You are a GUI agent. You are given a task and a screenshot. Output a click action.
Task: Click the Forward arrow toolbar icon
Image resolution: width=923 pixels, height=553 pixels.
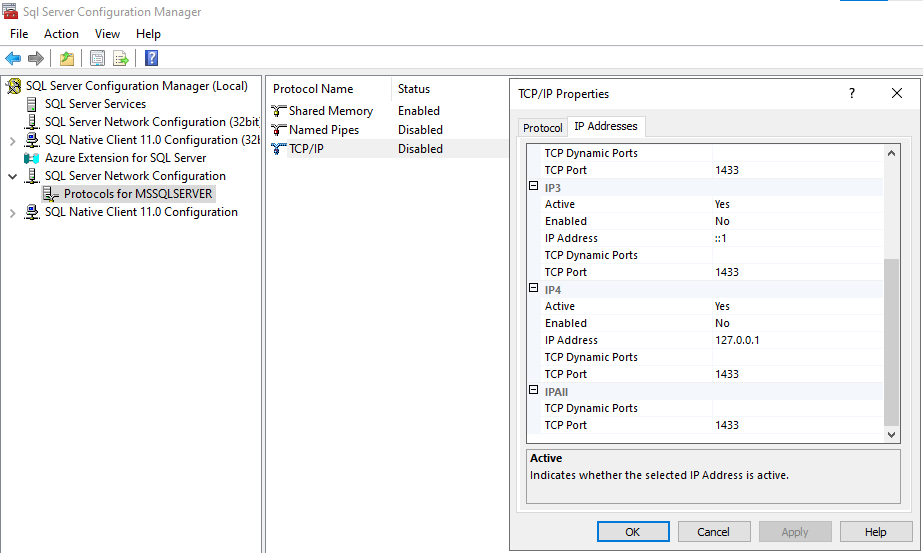click(x=35, y=58)
